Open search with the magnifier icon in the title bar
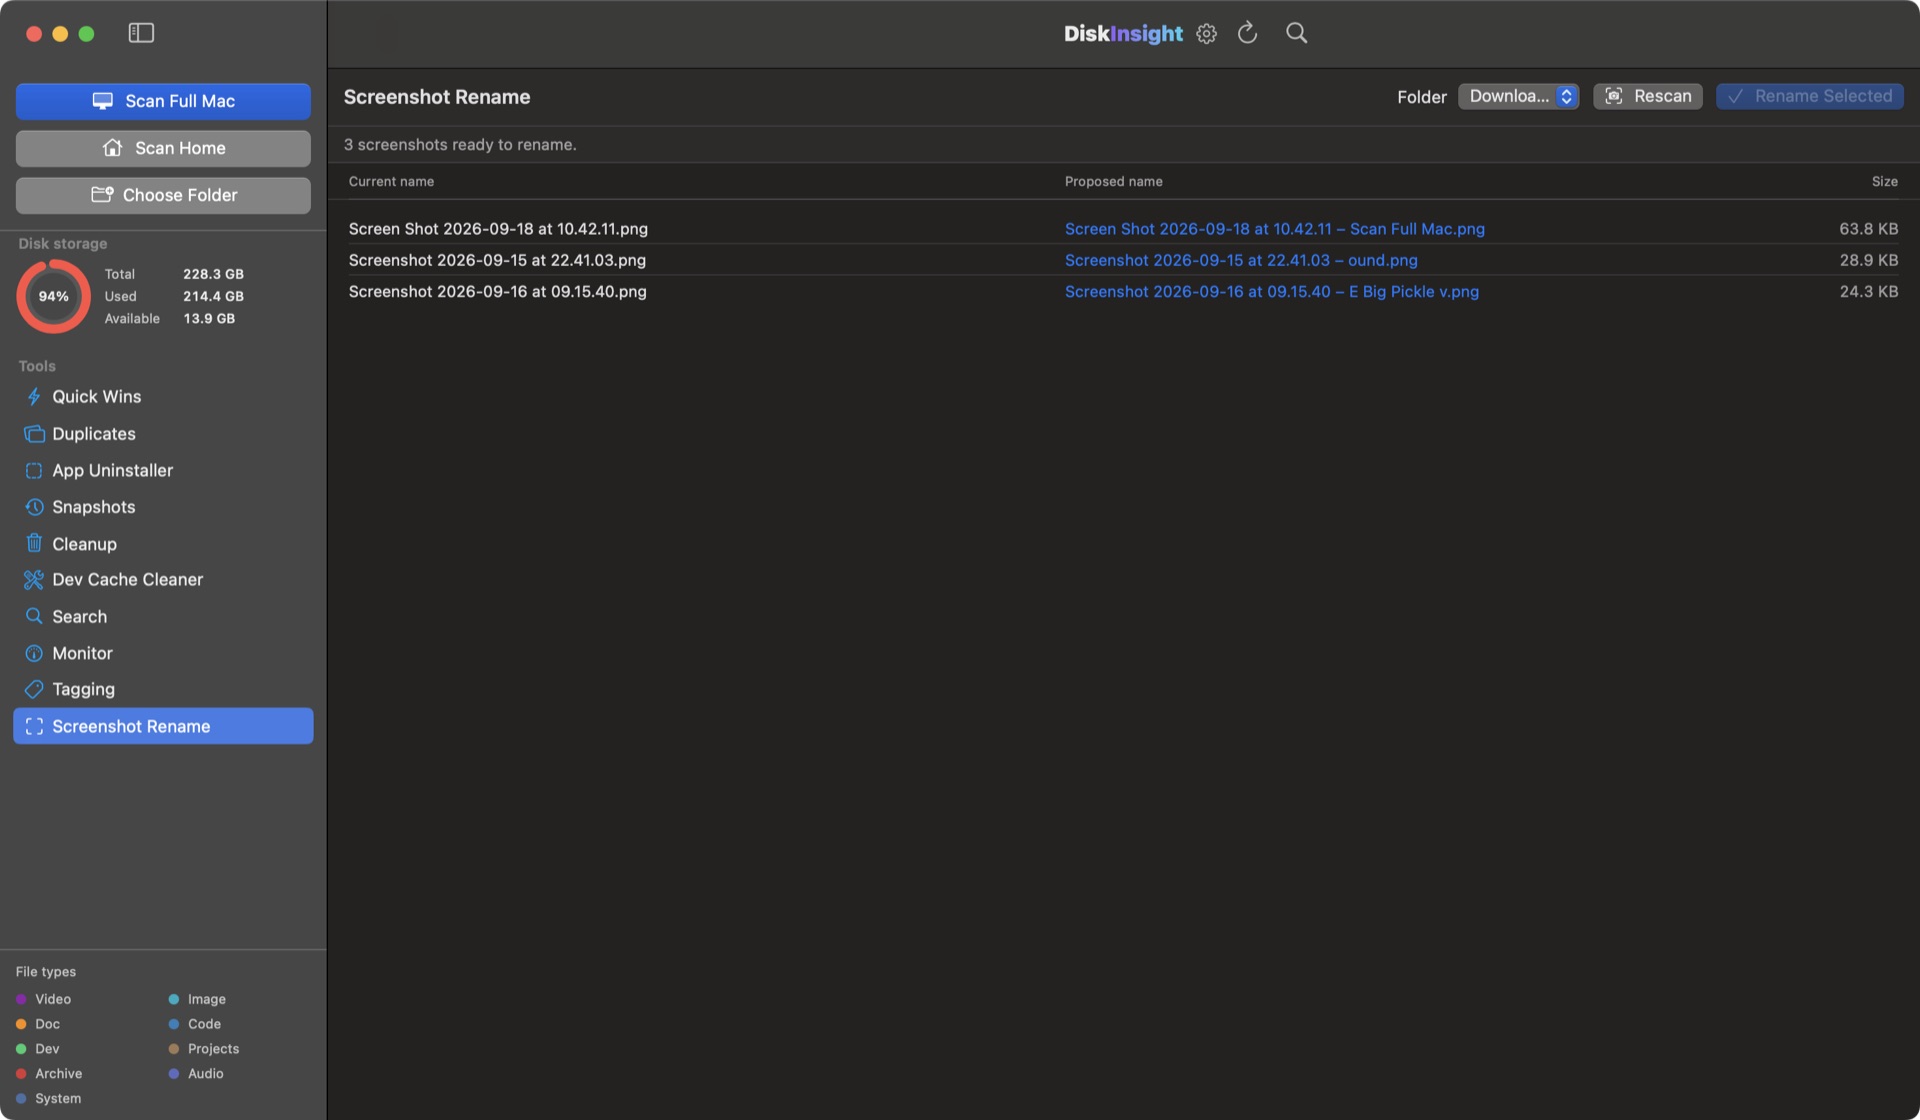Viewport: 1920px width, 1120px height. click(x=1296, y=33)
